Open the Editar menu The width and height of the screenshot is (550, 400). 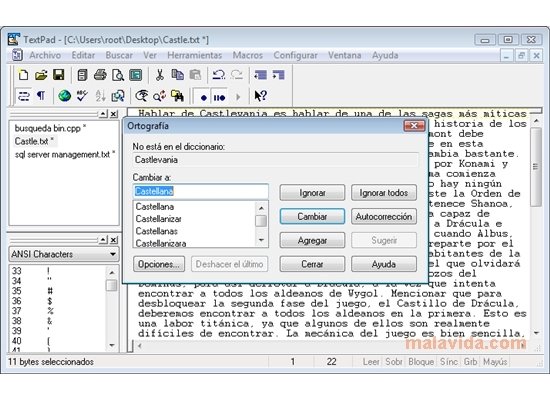point(83,55)
